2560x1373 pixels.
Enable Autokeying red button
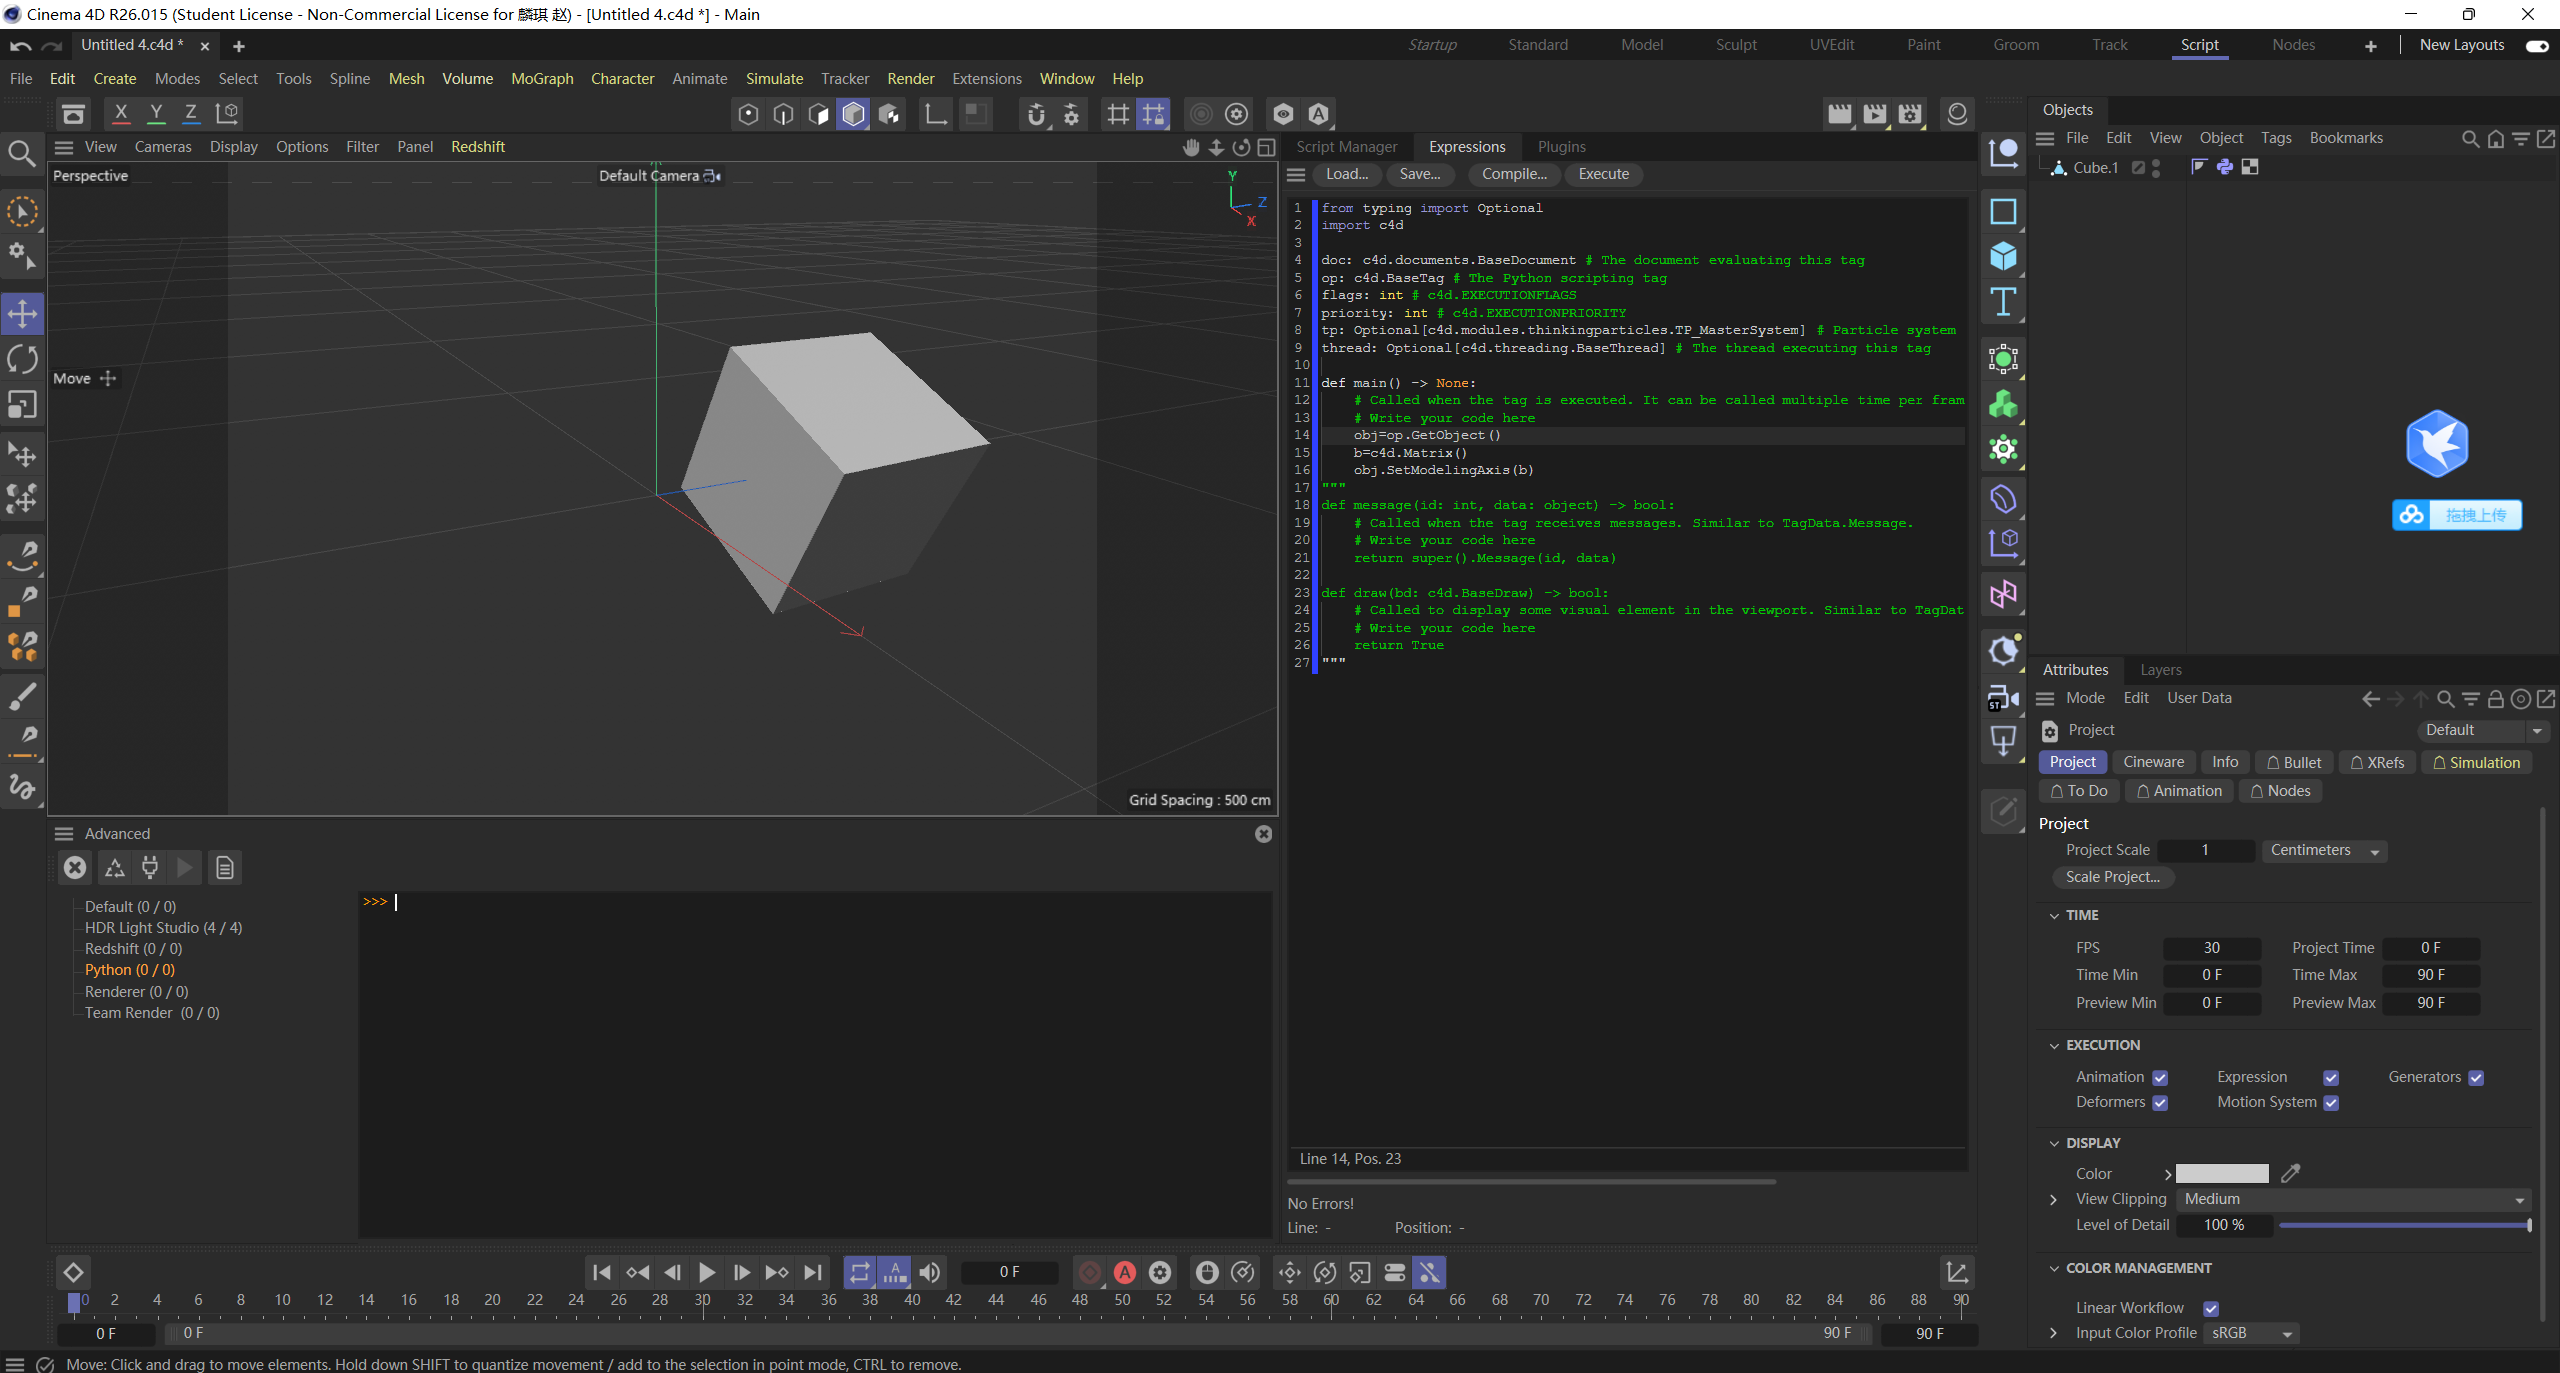(x=1125, y=1272)
